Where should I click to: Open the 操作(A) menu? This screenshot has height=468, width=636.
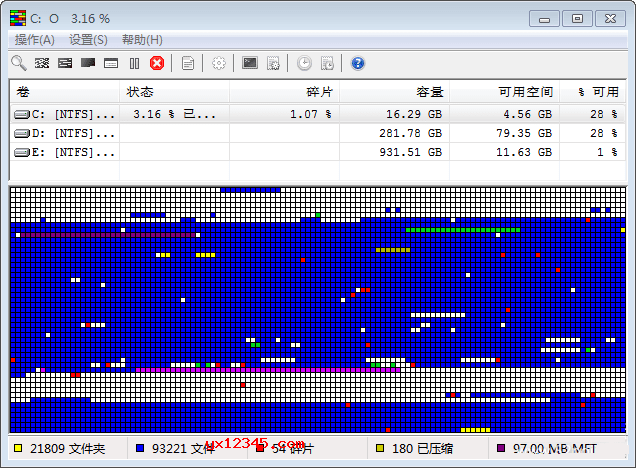[35, 40]
